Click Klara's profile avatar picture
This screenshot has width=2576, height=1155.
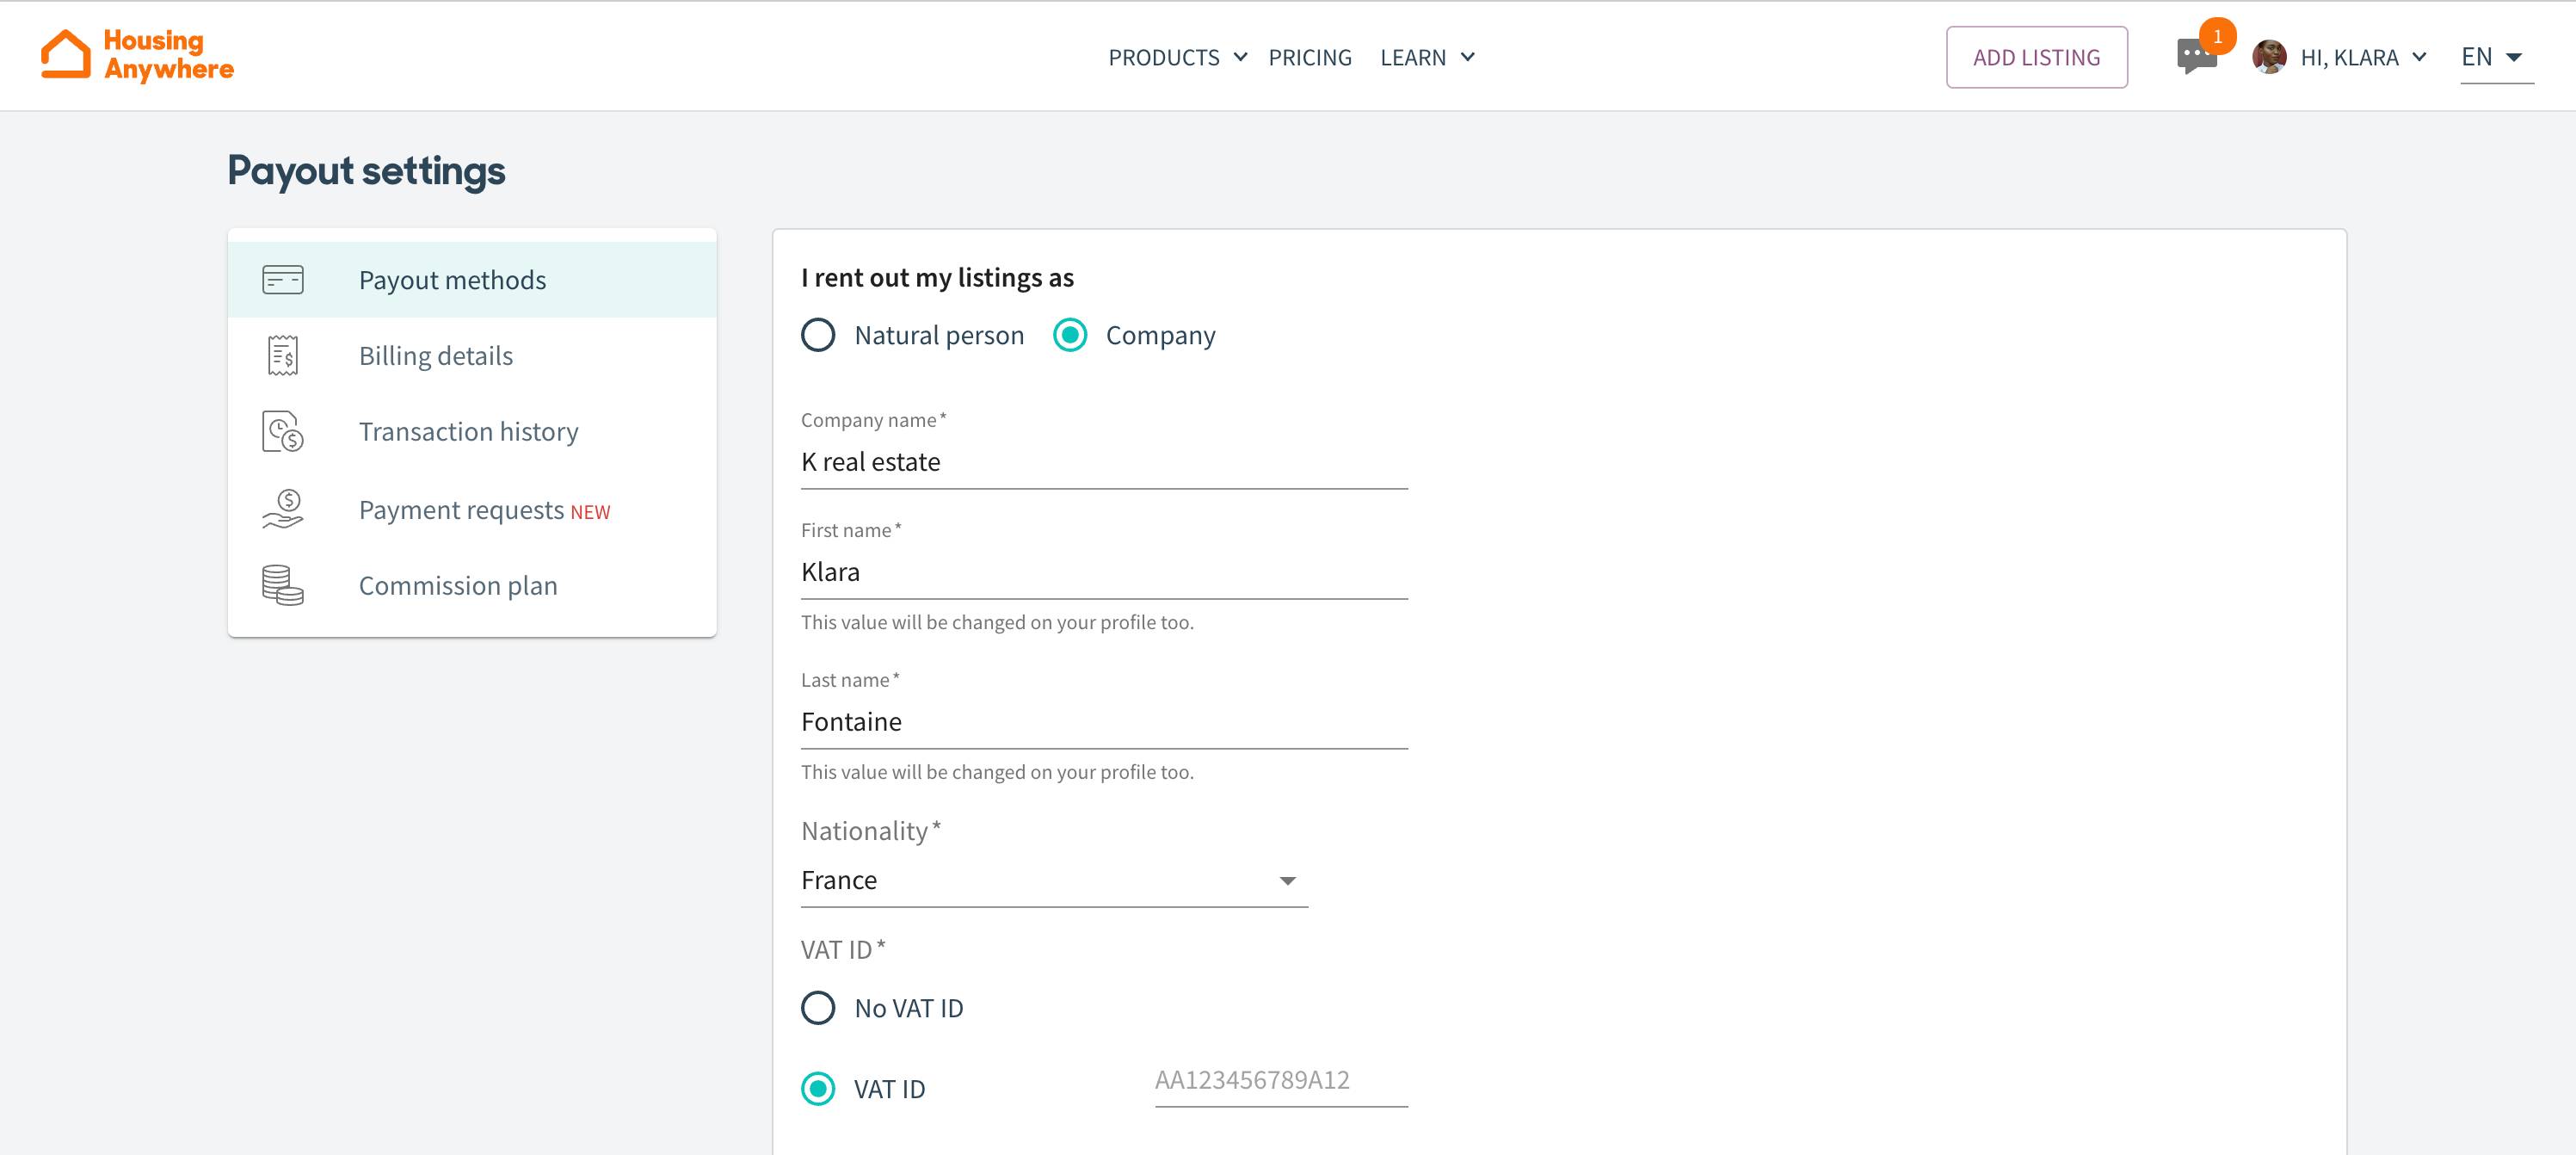point(2268,57)
